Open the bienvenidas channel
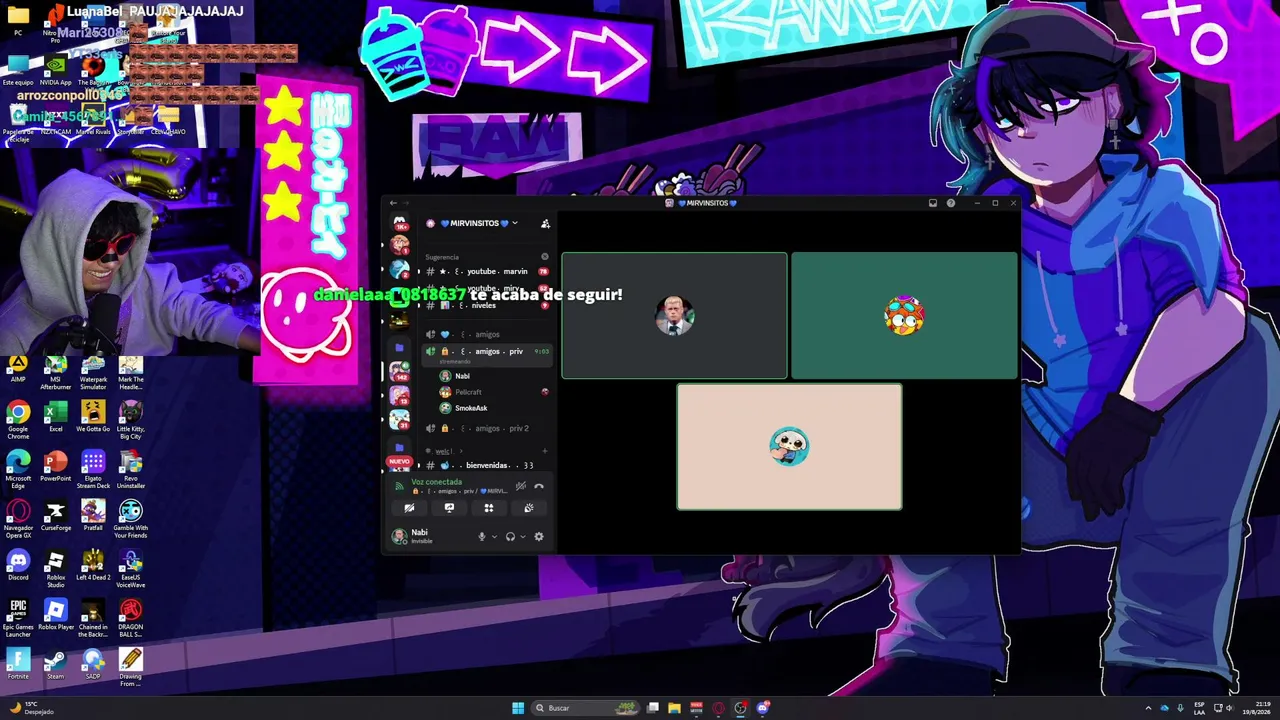This screenshot has width=1280, height=720. click(x=488, y=465)
